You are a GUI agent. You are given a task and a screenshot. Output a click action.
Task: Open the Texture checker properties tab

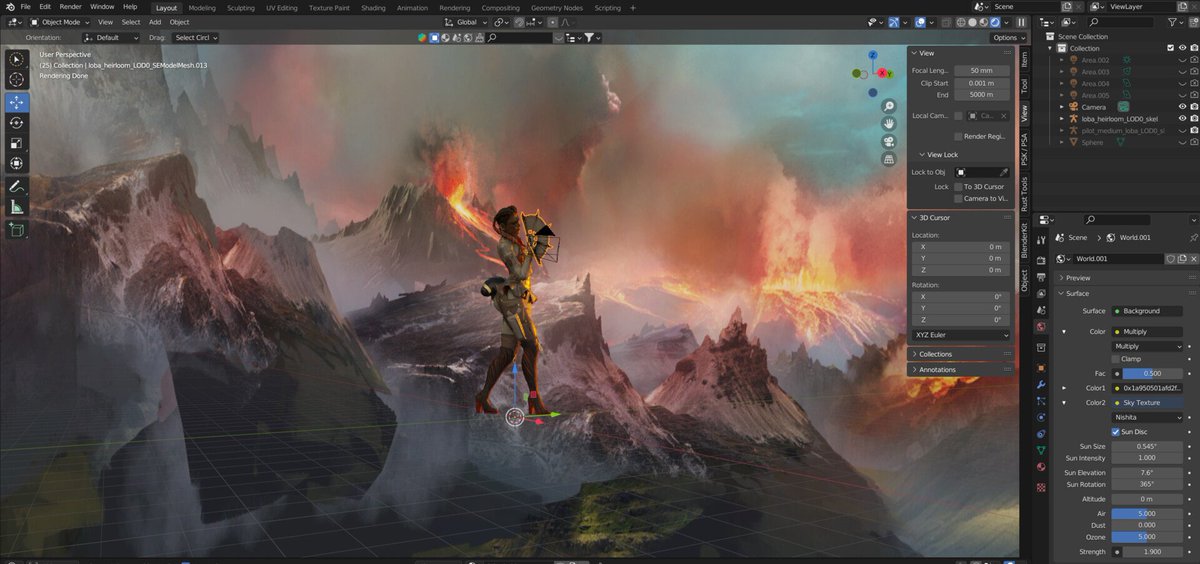coord(1041,487)
